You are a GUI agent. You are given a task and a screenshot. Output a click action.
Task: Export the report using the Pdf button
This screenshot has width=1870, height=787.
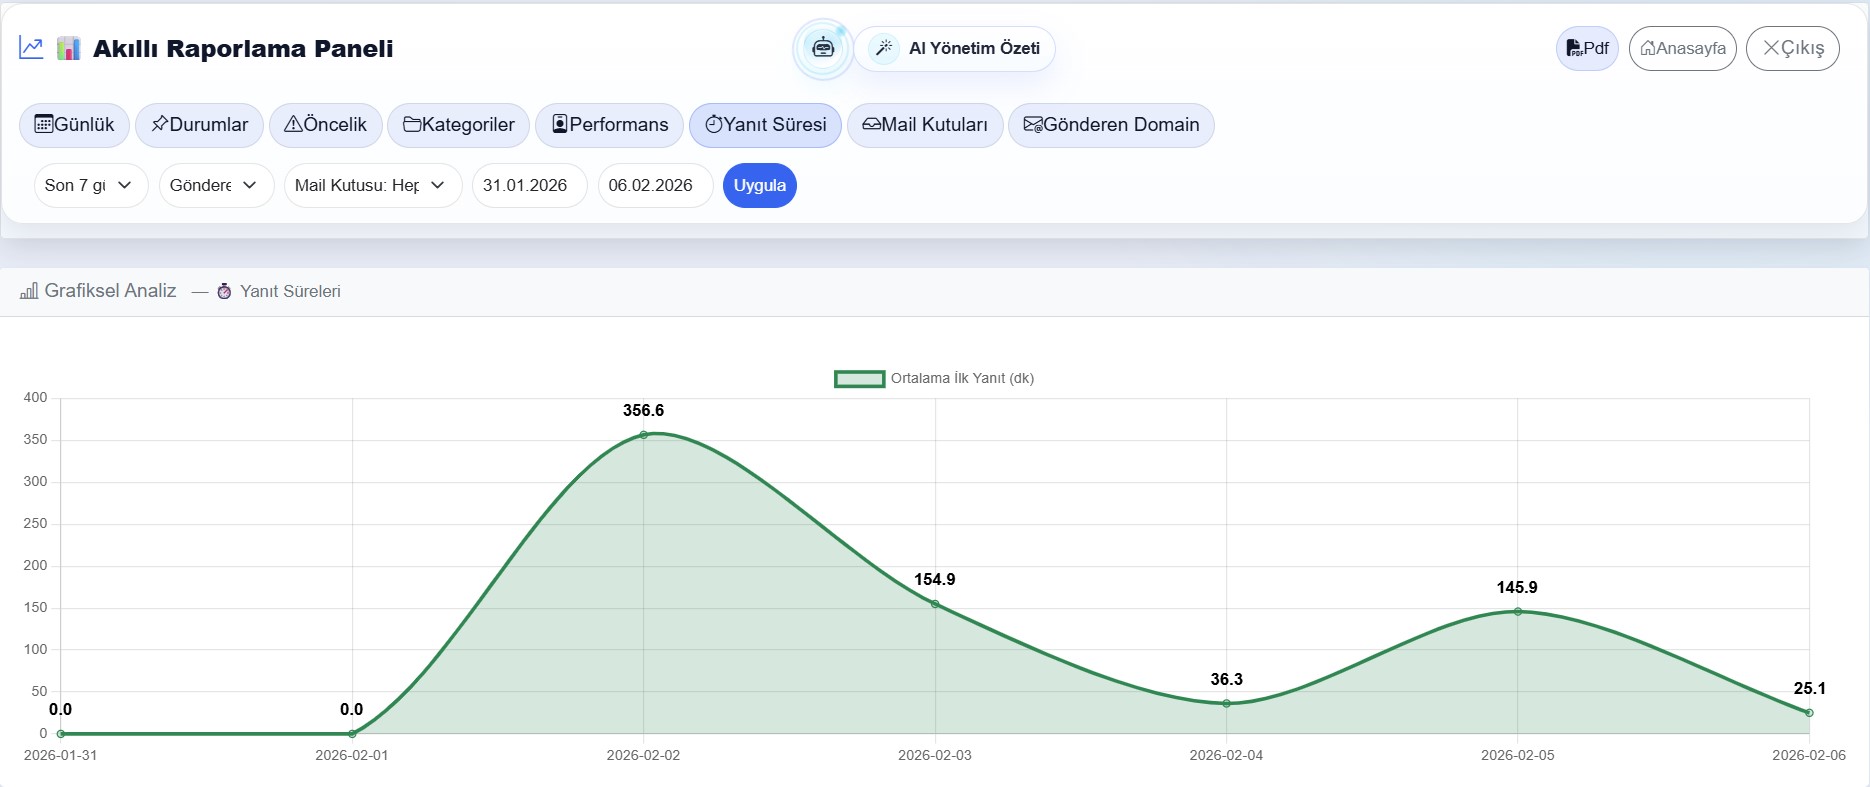tap(1586, 48)
